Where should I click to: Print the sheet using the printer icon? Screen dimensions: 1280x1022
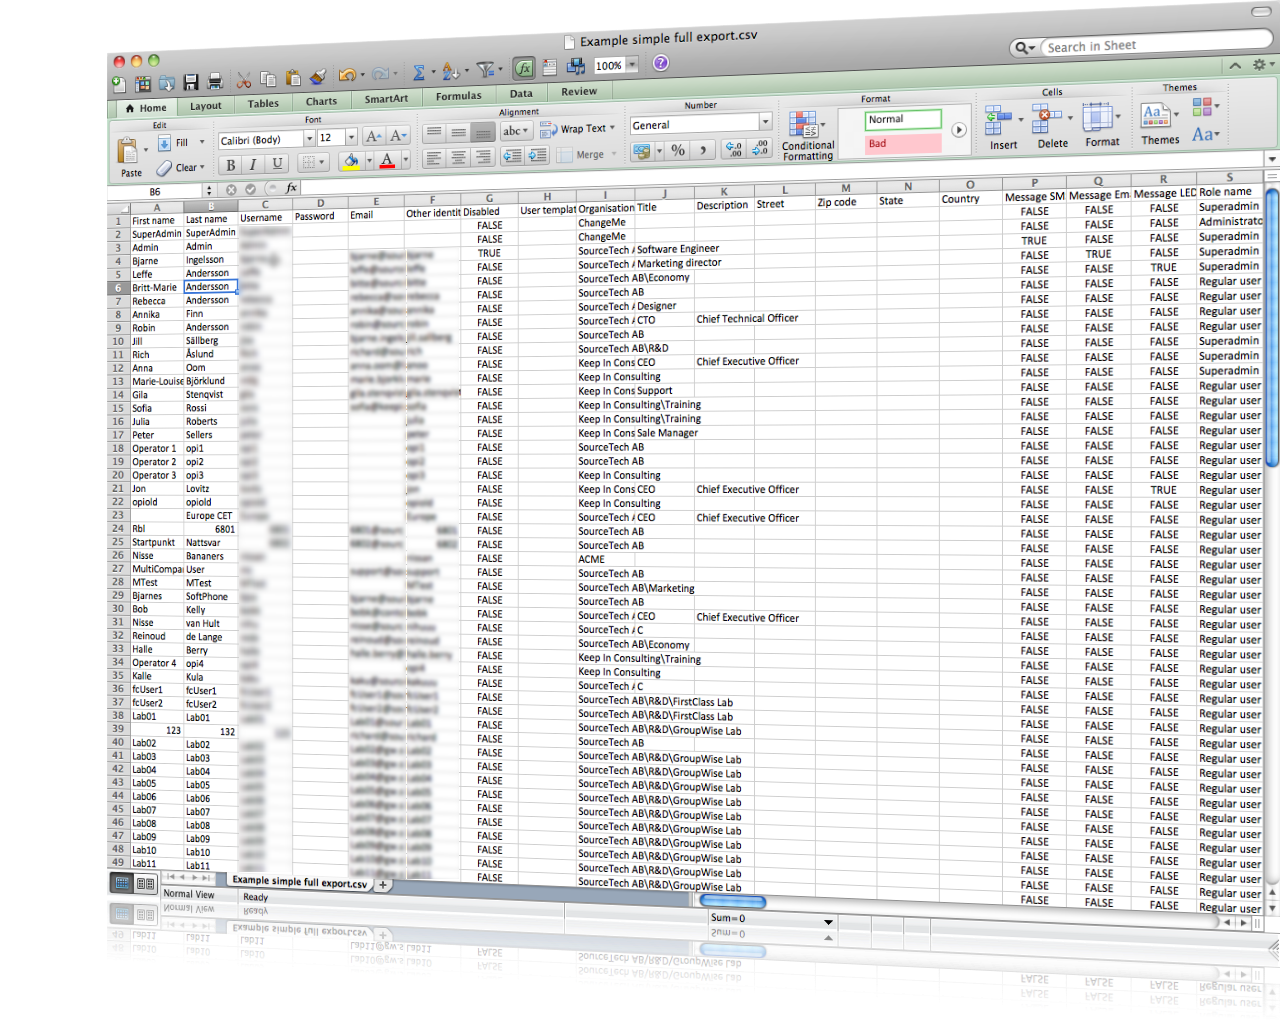pos(214,82)
